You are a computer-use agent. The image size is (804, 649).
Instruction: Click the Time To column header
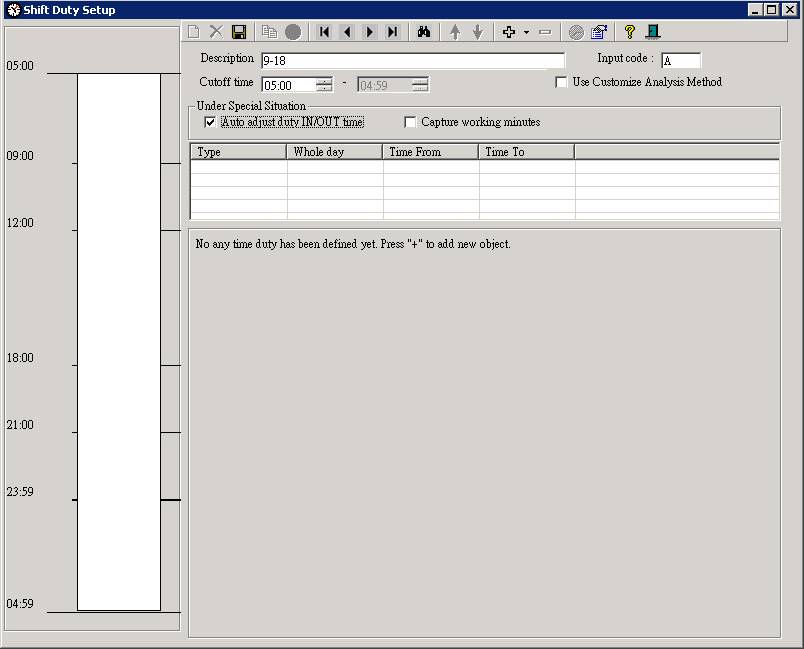click(x=527, y=152)
